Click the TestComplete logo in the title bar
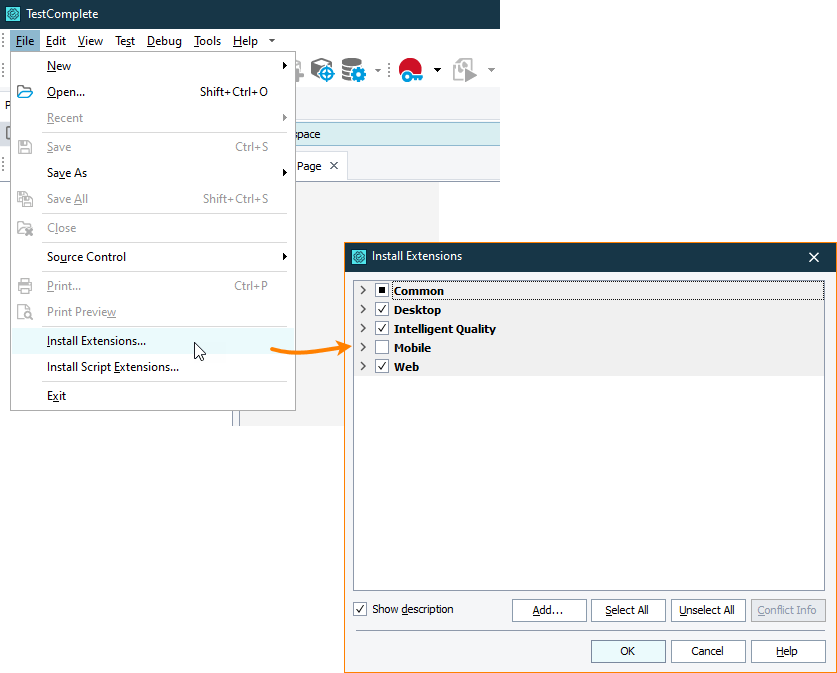Screen dimensions: 837x673 tap(13, 14)
